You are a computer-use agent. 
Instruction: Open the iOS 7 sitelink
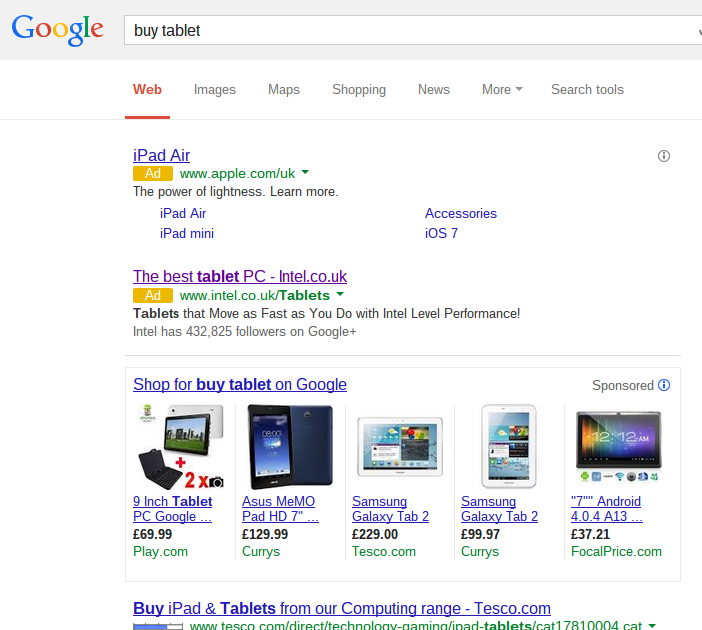441,233
